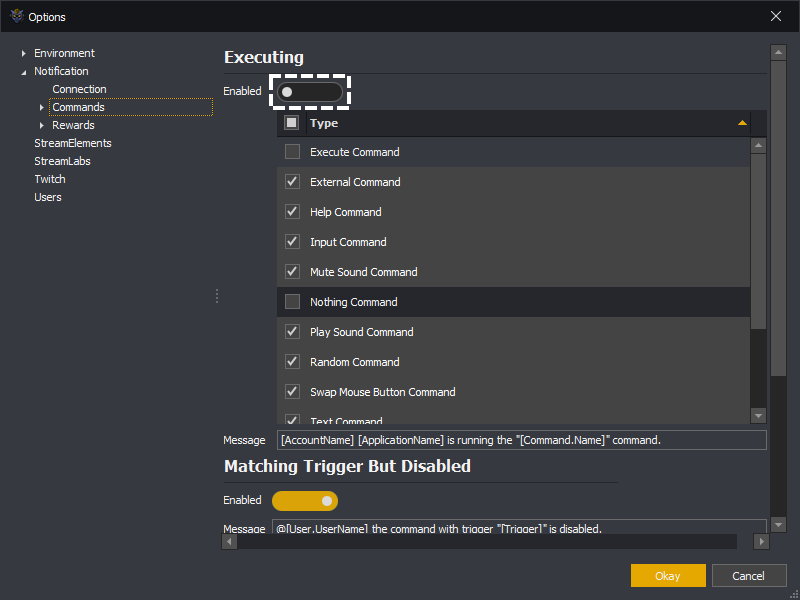
Task: Click the Executing Message input field
Action: 521,440
